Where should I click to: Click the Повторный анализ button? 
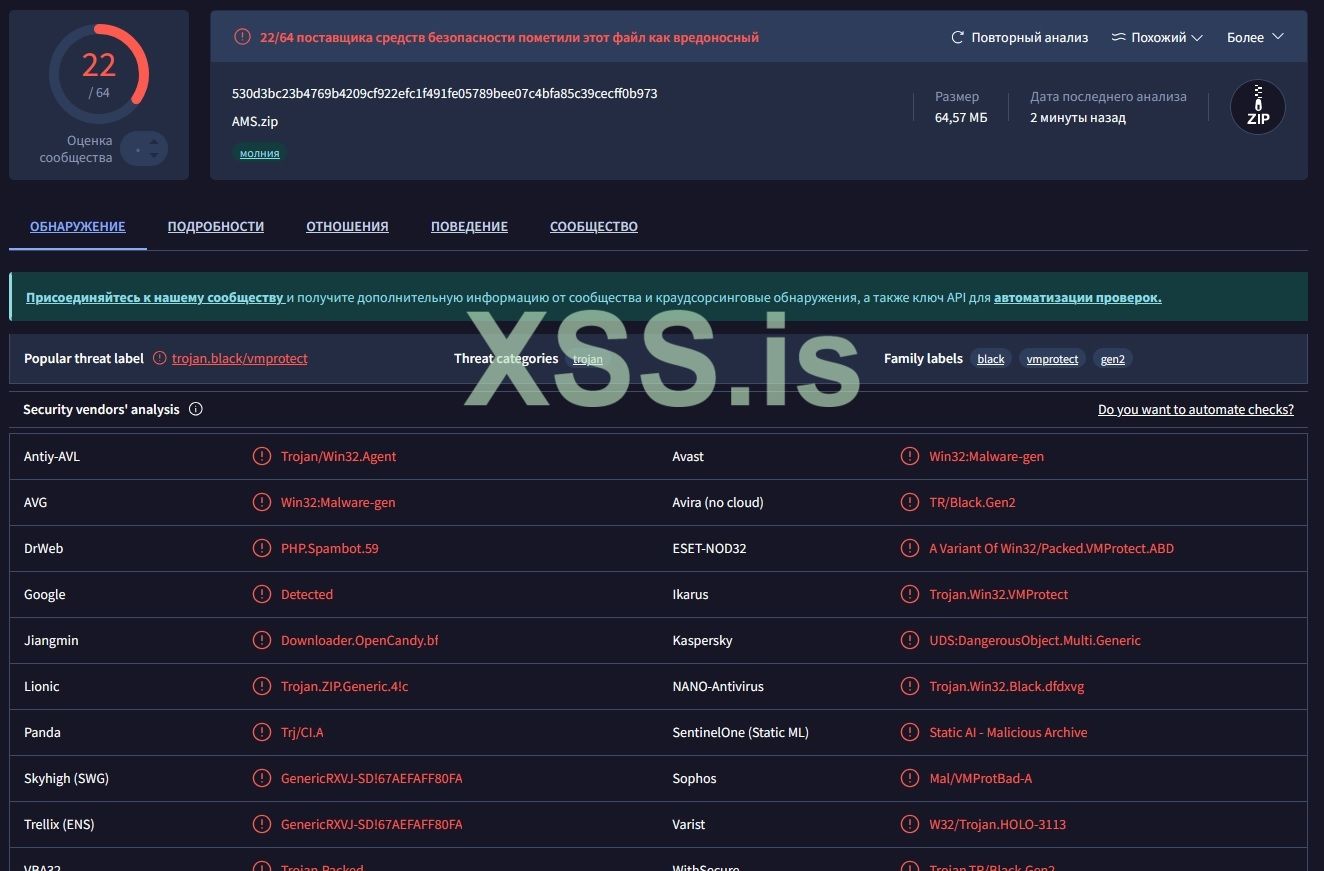point(1019,37)
